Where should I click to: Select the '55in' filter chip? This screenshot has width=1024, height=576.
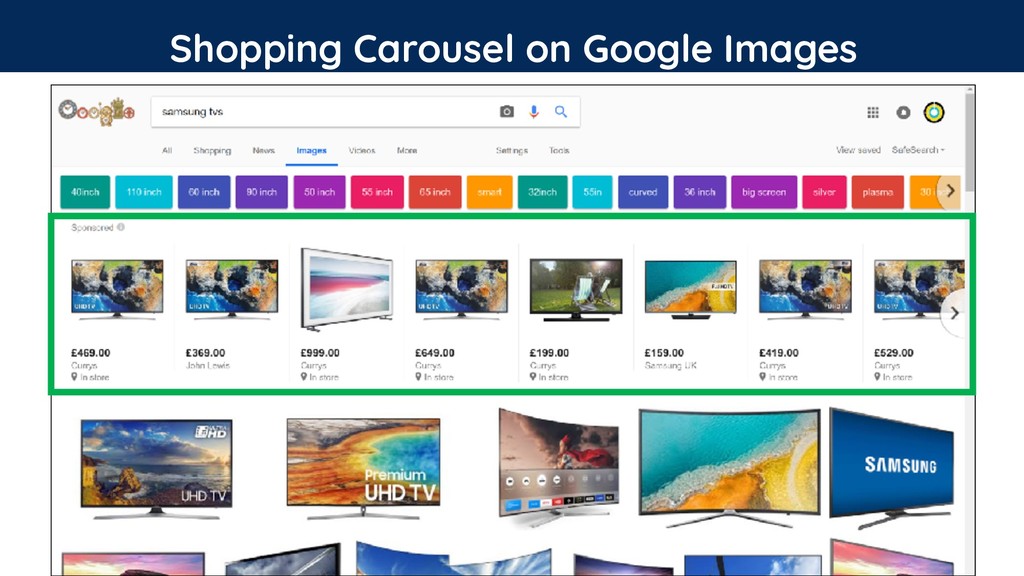(x=592, y=192)
